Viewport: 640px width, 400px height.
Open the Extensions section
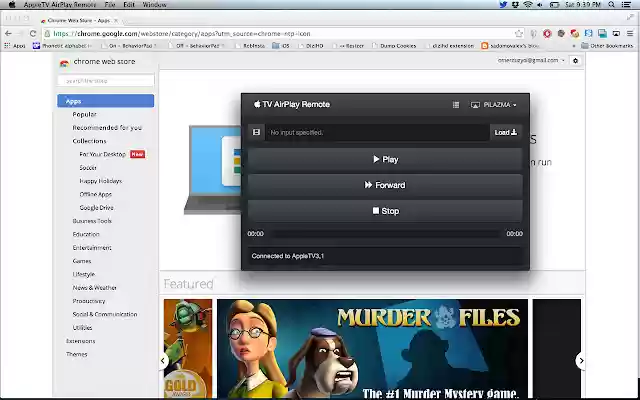click(x=80, y=341)
